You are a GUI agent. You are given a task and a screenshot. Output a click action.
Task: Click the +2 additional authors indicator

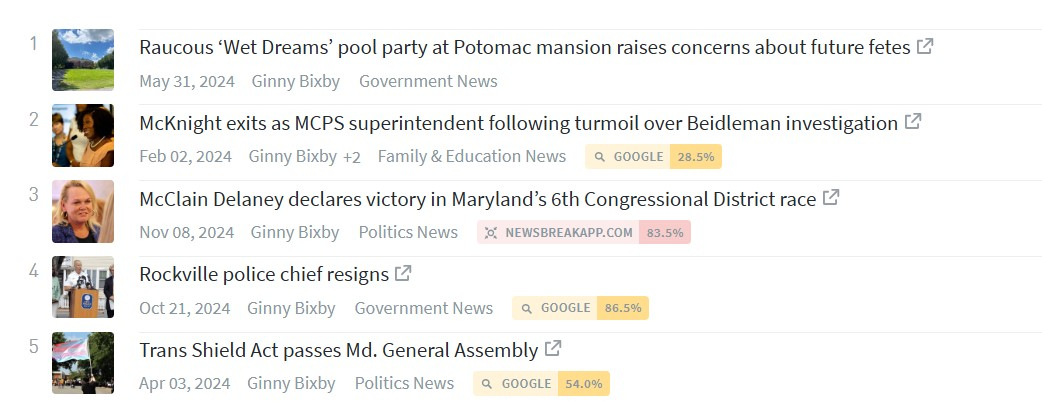coord(351,157)
